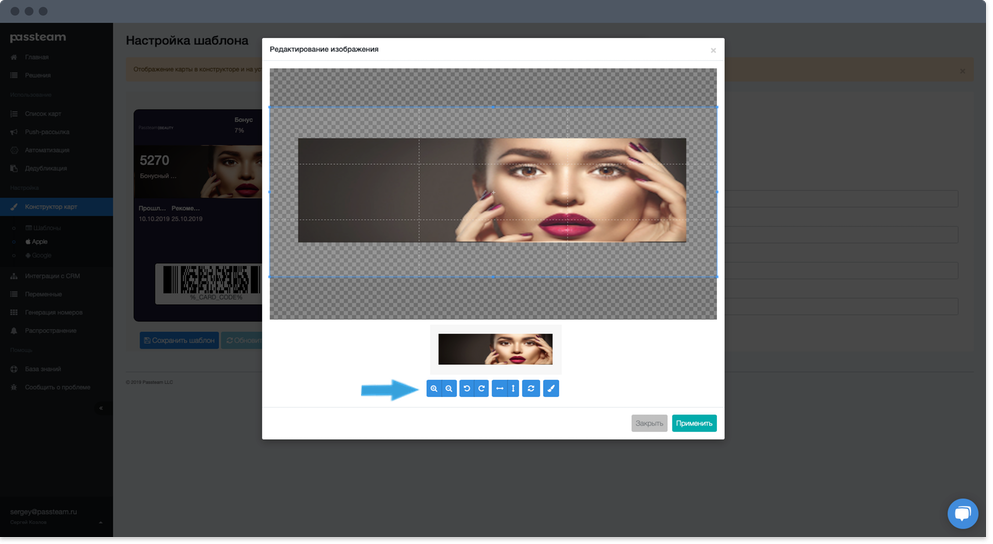Collapse the sidebar with the arrow toggle

pyautogui.click(x=101, y=408)
